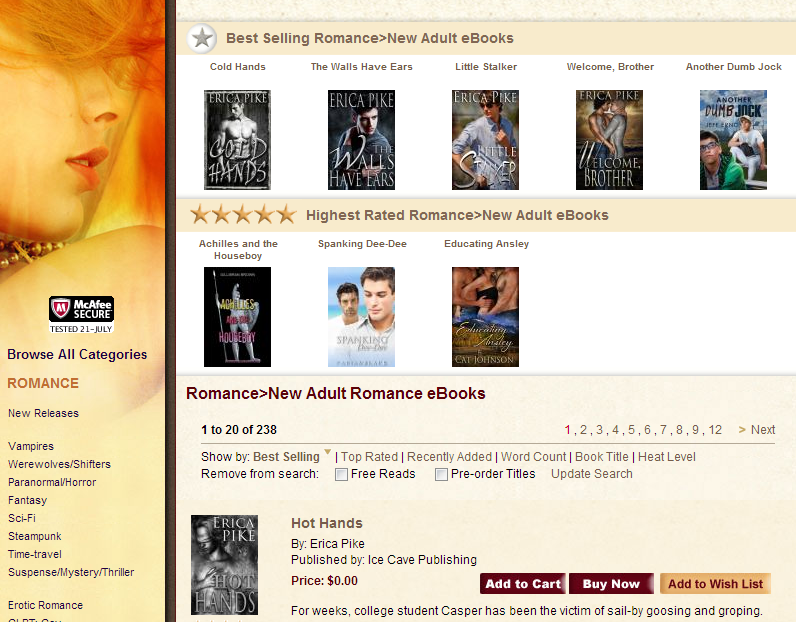796x622 pixels.
Task: Open Achilles and the Houseboy title link
Action: tap(238, 249)
